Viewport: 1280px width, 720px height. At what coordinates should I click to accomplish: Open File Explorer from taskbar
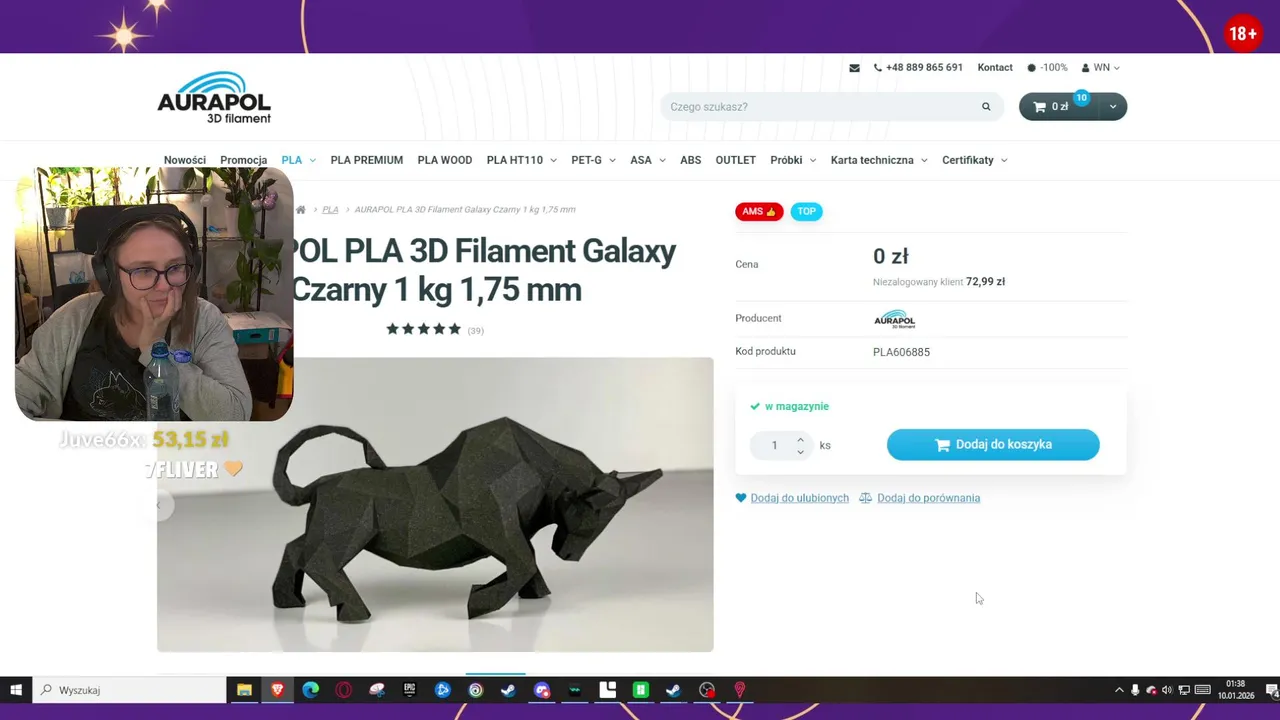pos(244,690)
